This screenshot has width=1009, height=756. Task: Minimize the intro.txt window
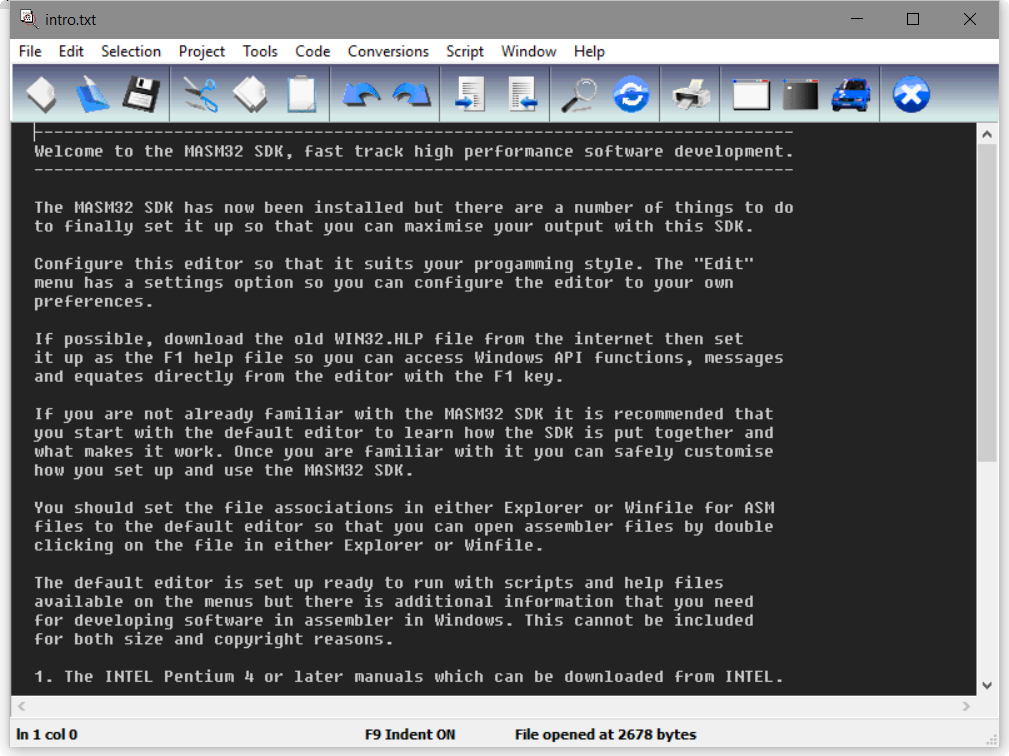pyautogui.click(x=856, y=19)
